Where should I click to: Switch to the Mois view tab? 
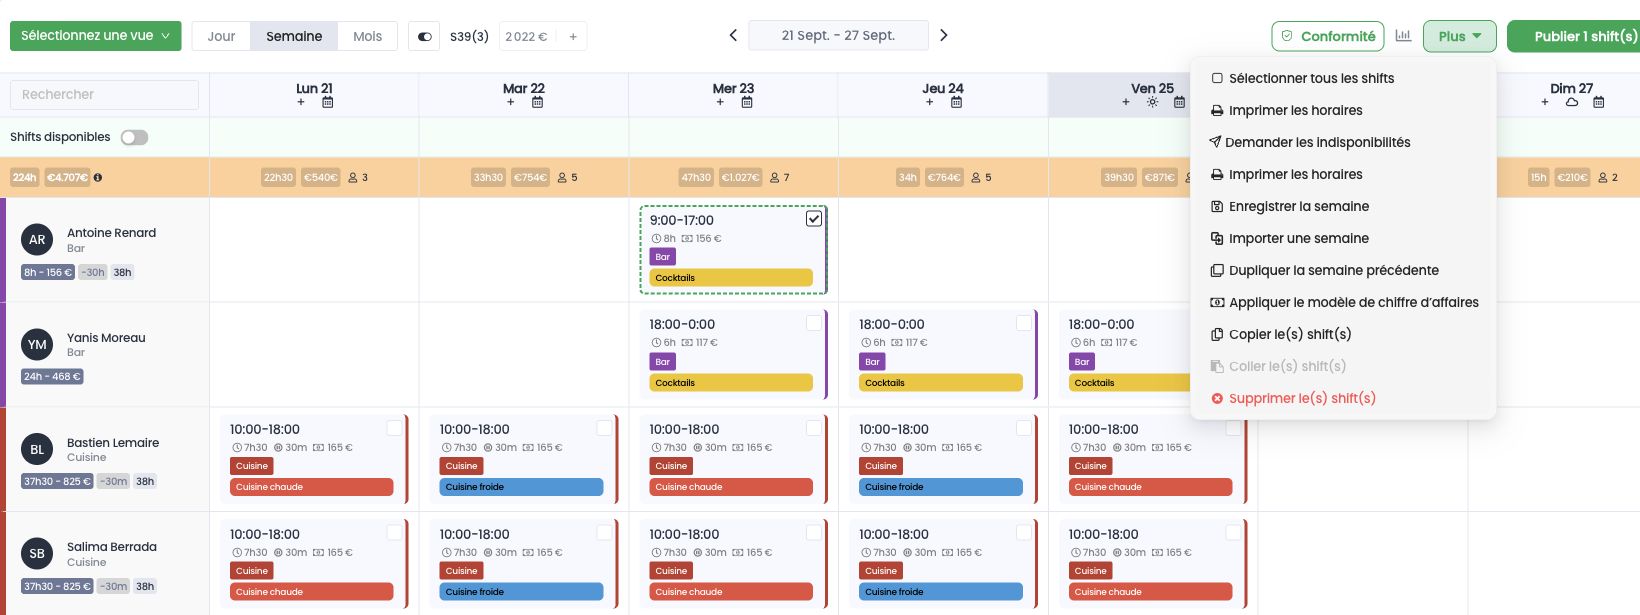click(367, 36)
